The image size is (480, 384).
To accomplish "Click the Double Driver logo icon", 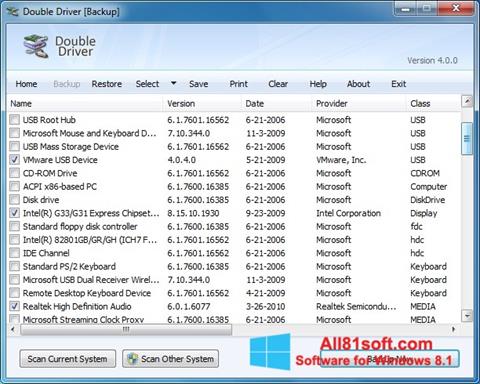I will pyautogui.click(x=35, y=46).
